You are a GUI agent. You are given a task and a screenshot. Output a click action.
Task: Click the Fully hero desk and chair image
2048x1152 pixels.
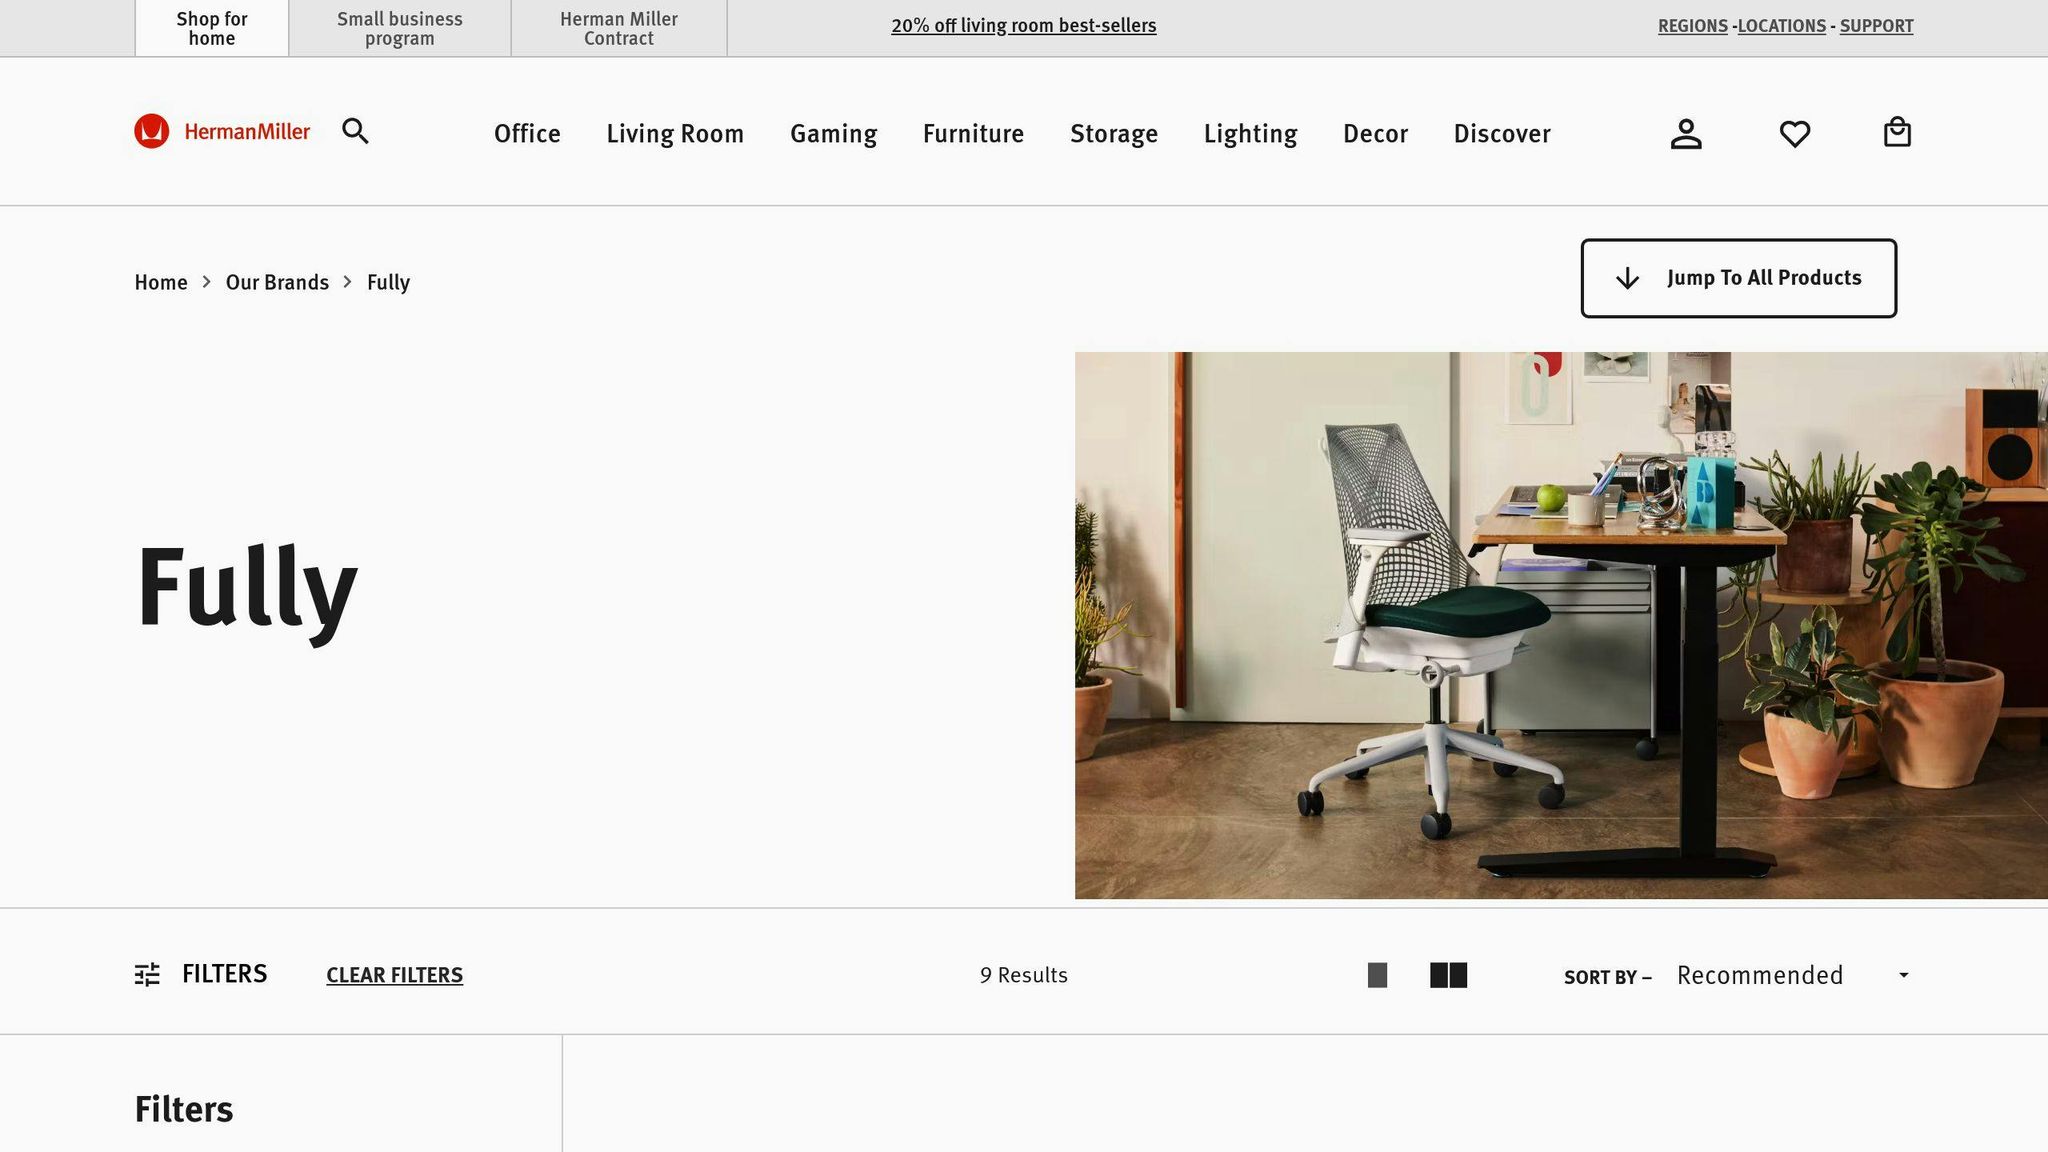click(1561, 625)
